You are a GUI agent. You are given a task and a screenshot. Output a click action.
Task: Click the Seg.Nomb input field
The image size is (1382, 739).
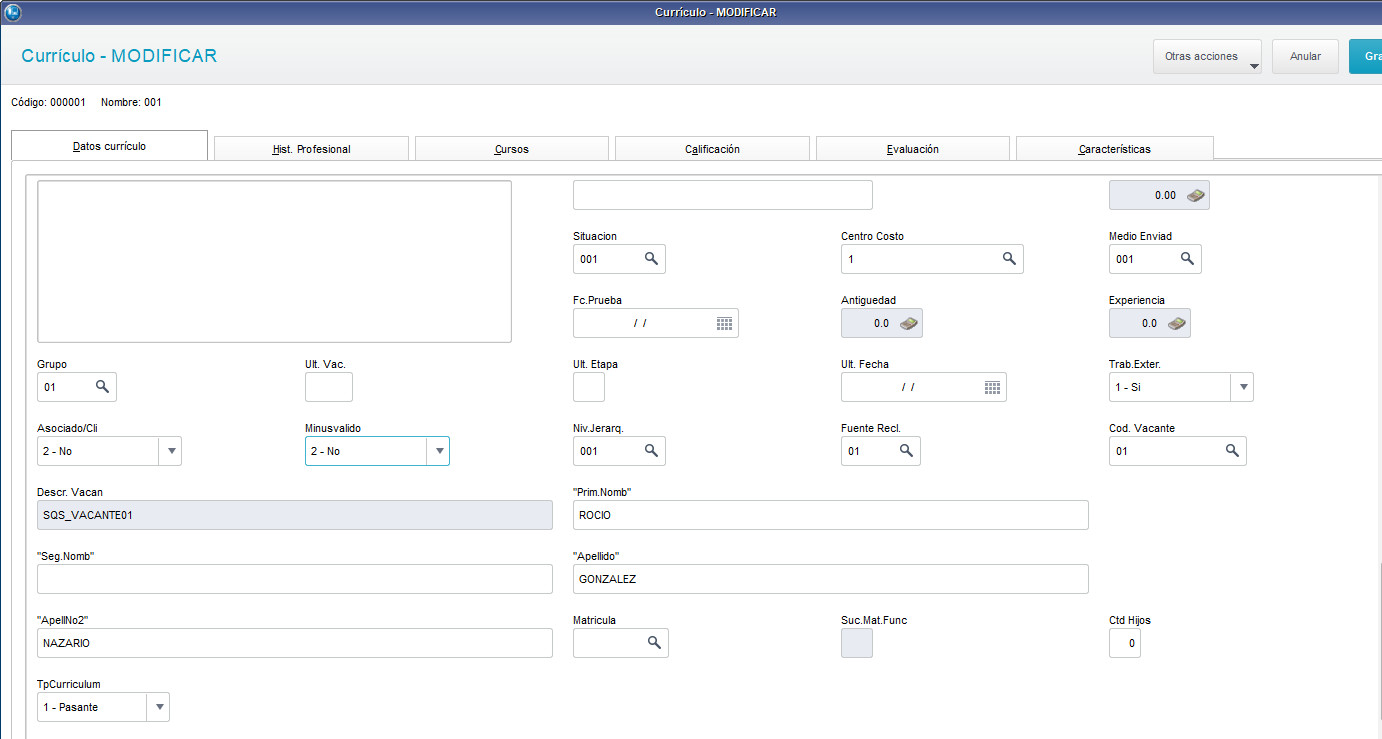tap(294, 579)
